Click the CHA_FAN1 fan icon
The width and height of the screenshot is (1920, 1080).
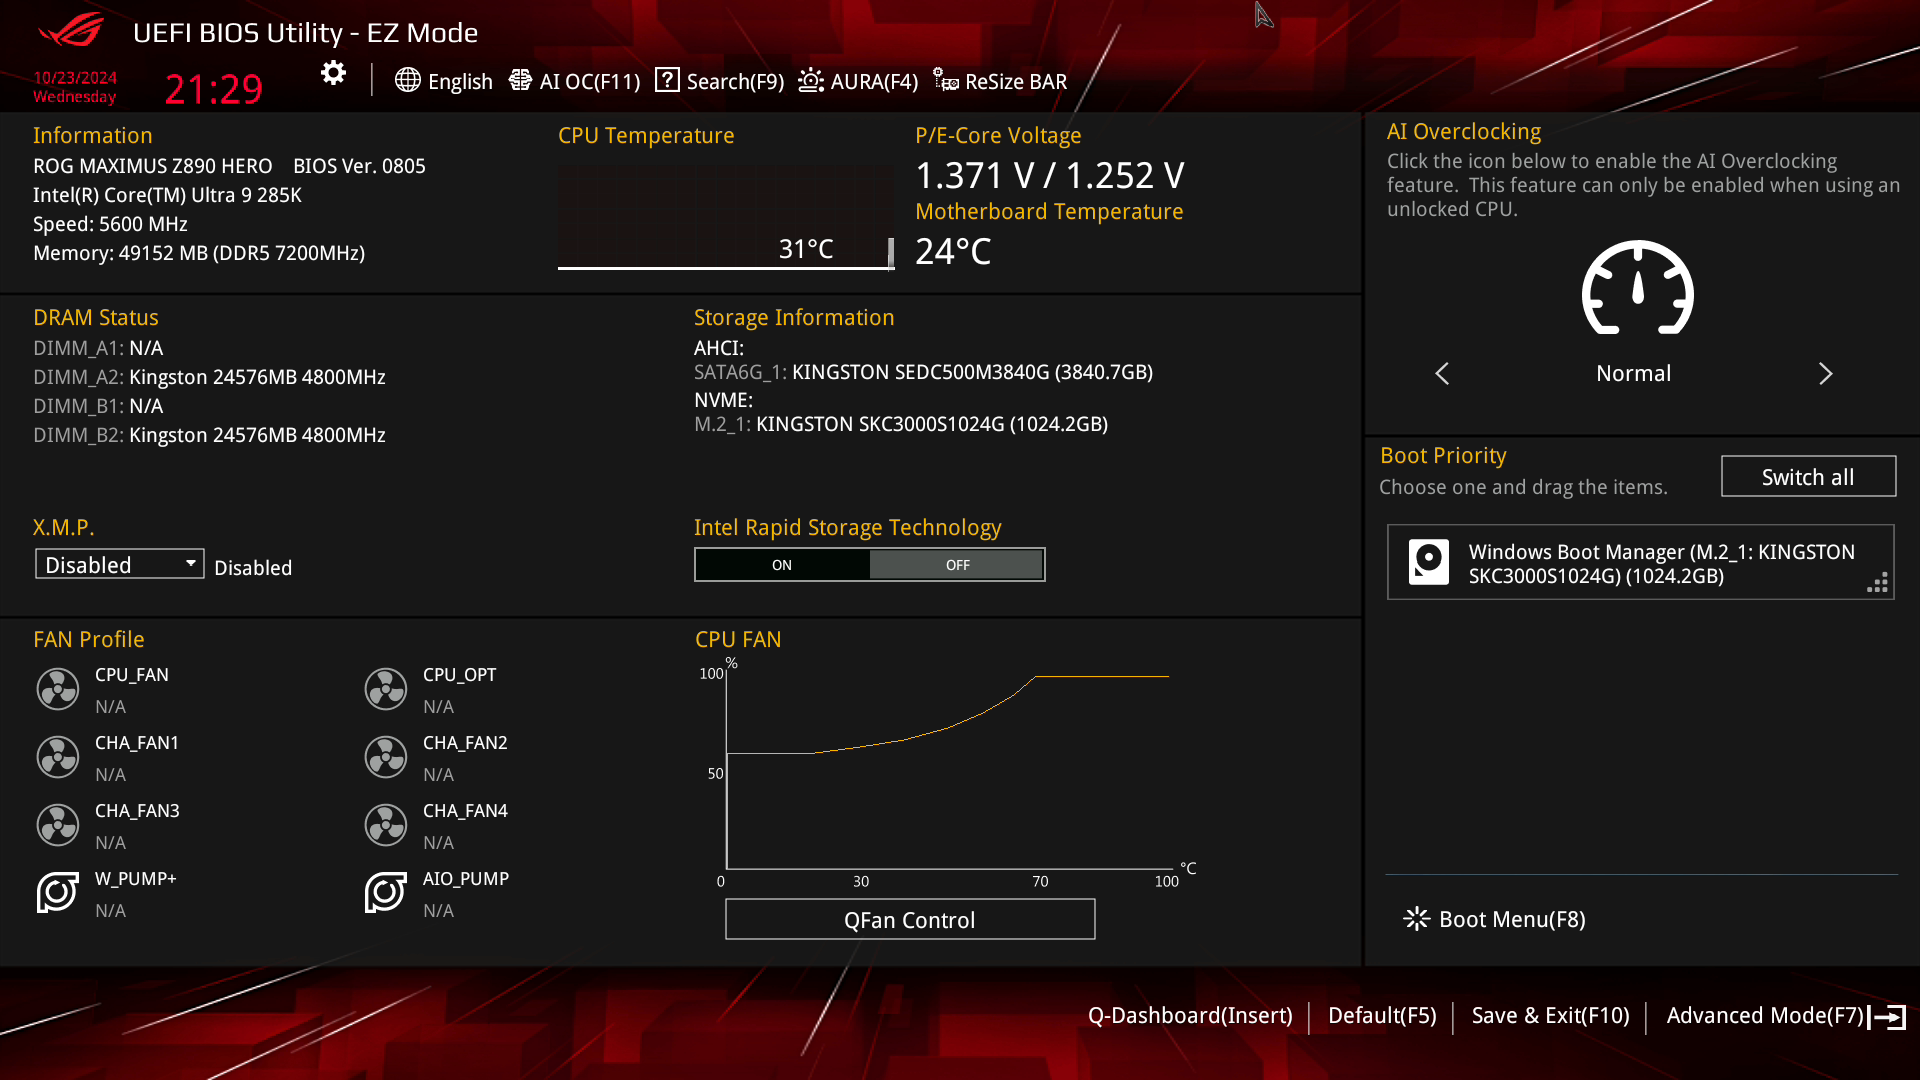pos(58,757)
